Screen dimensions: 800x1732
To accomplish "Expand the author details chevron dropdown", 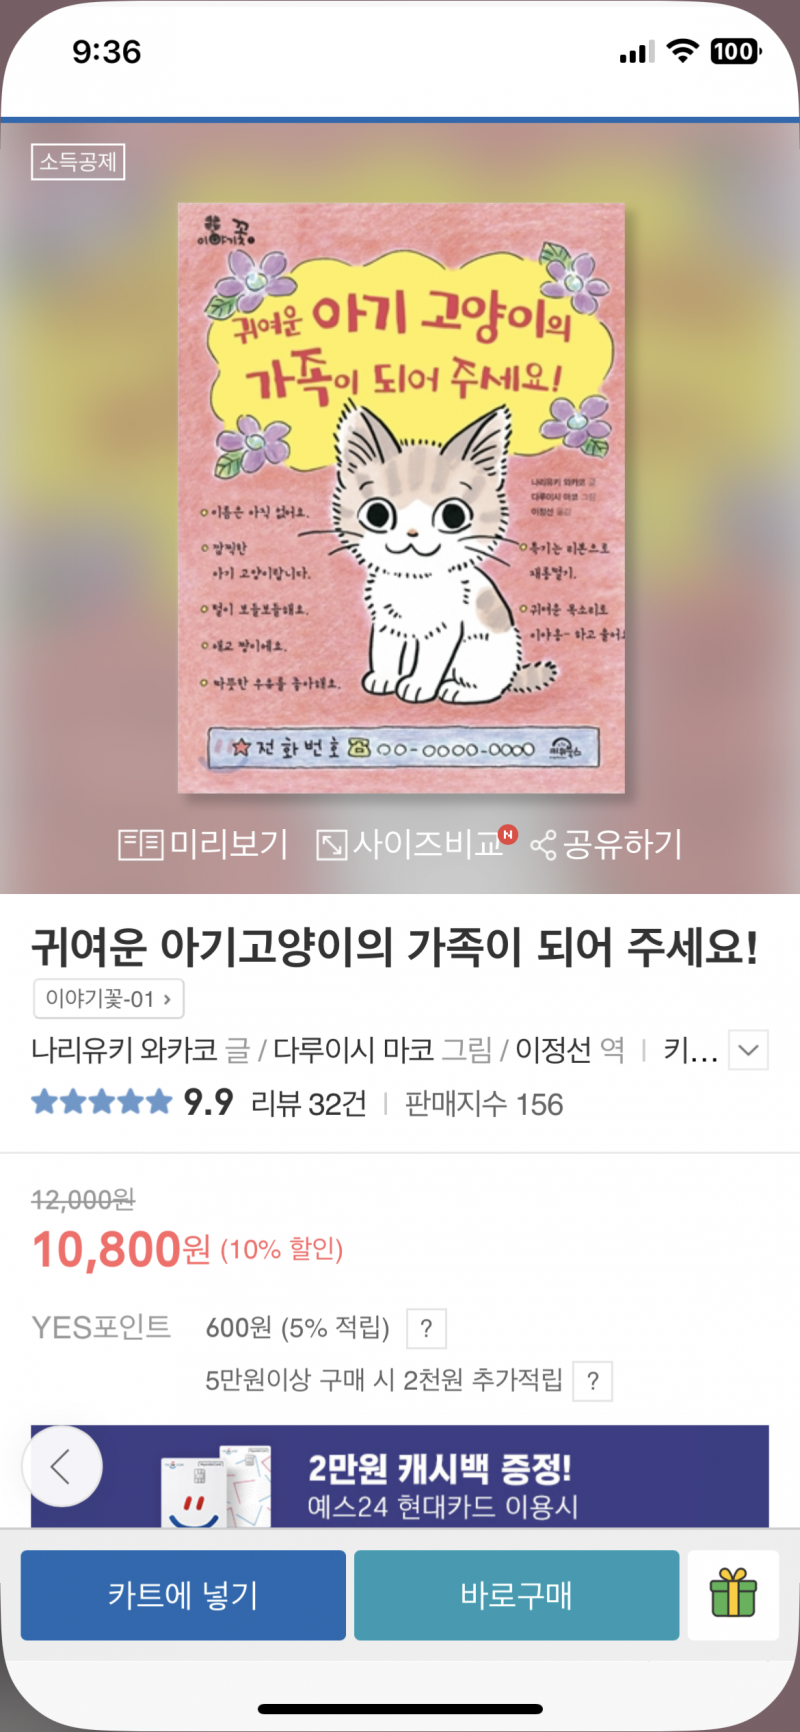I will point(748,1050).
